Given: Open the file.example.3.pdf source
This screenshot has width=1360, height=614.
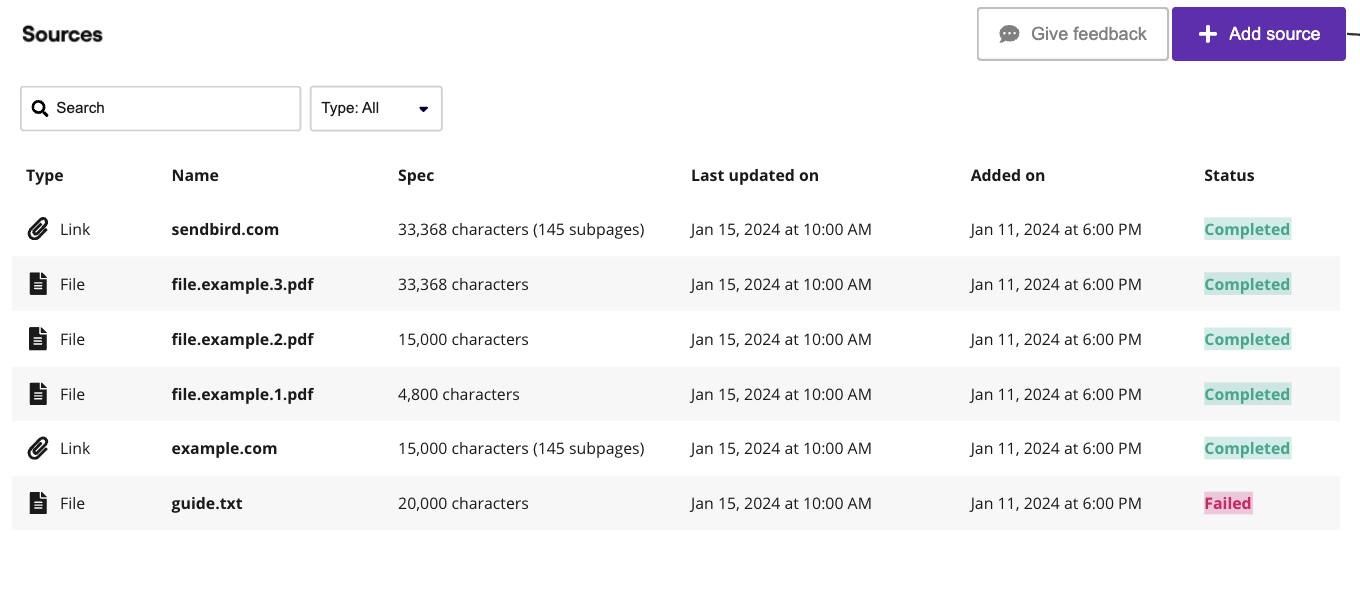Looking at the screenshot, I should click(x=243, y=284).
